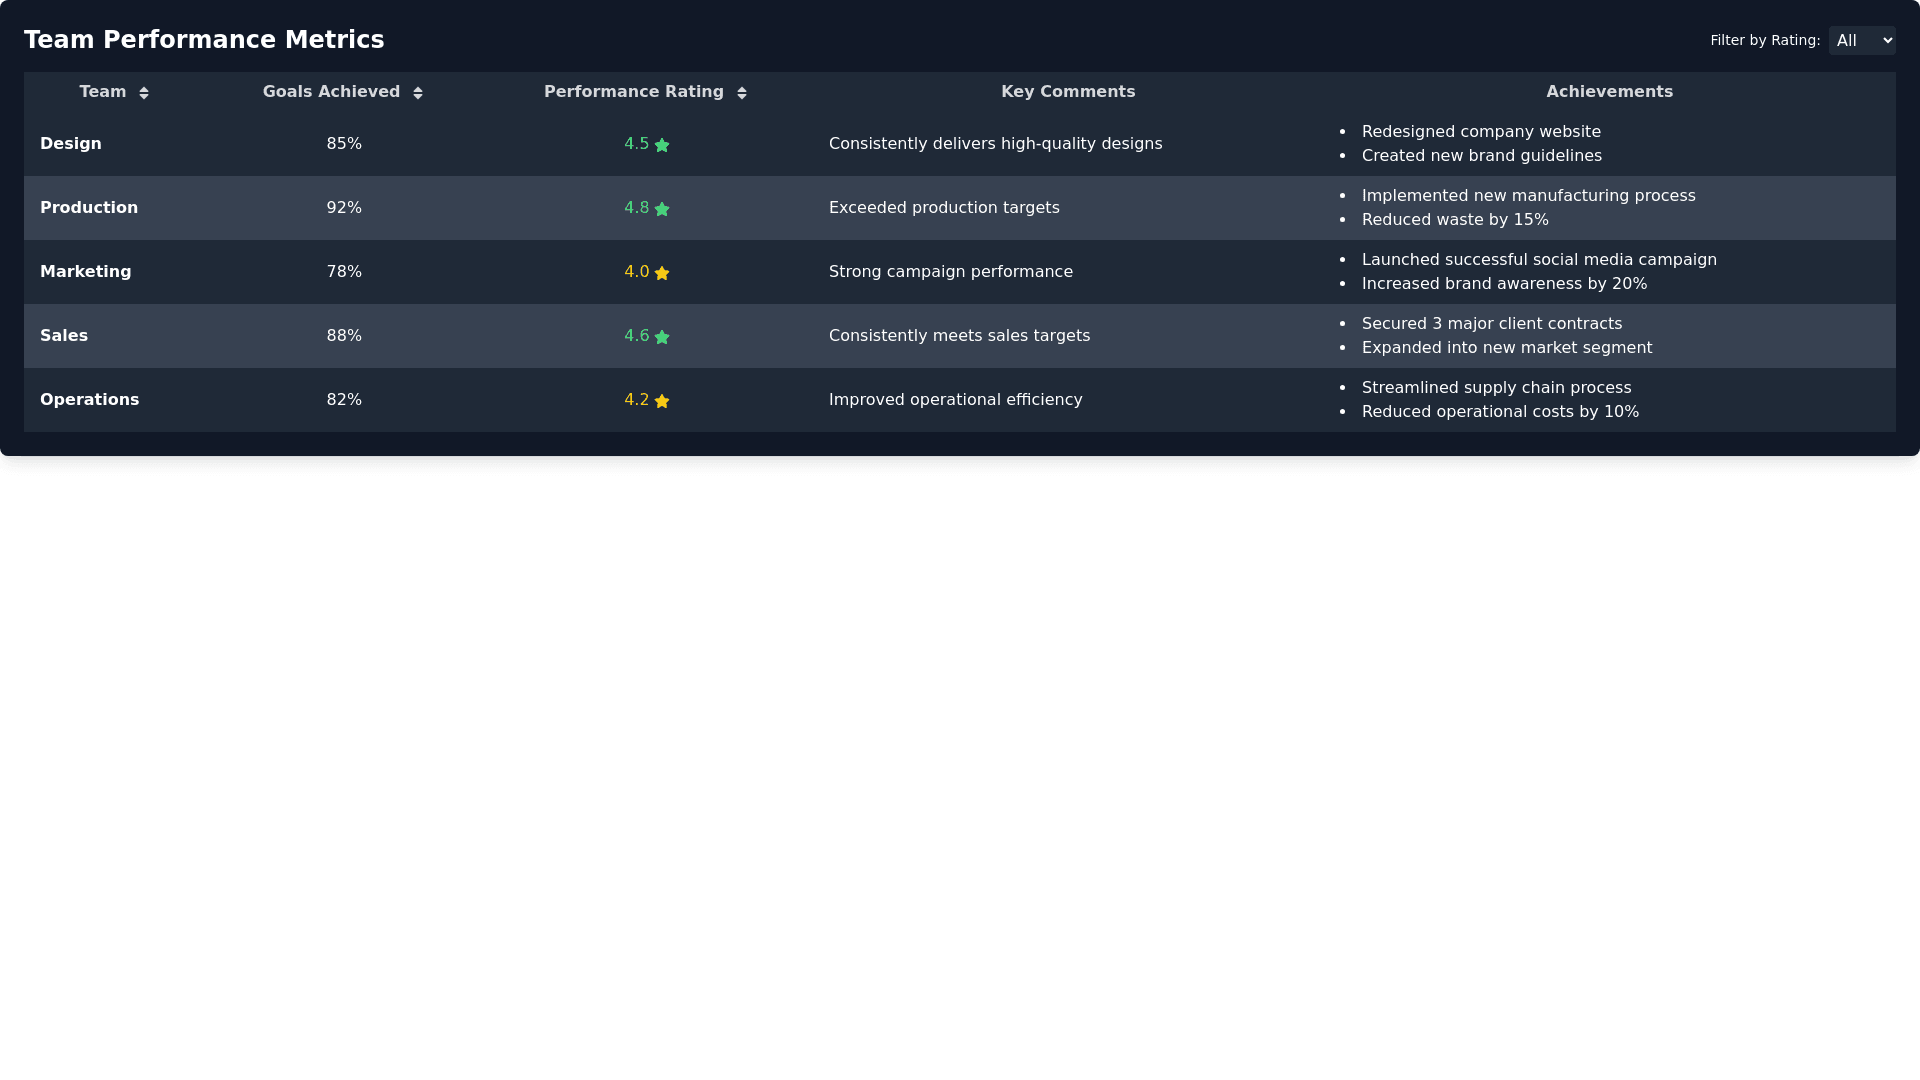Click sort arrows next to Goals Achieved

(x=418, y=93)
